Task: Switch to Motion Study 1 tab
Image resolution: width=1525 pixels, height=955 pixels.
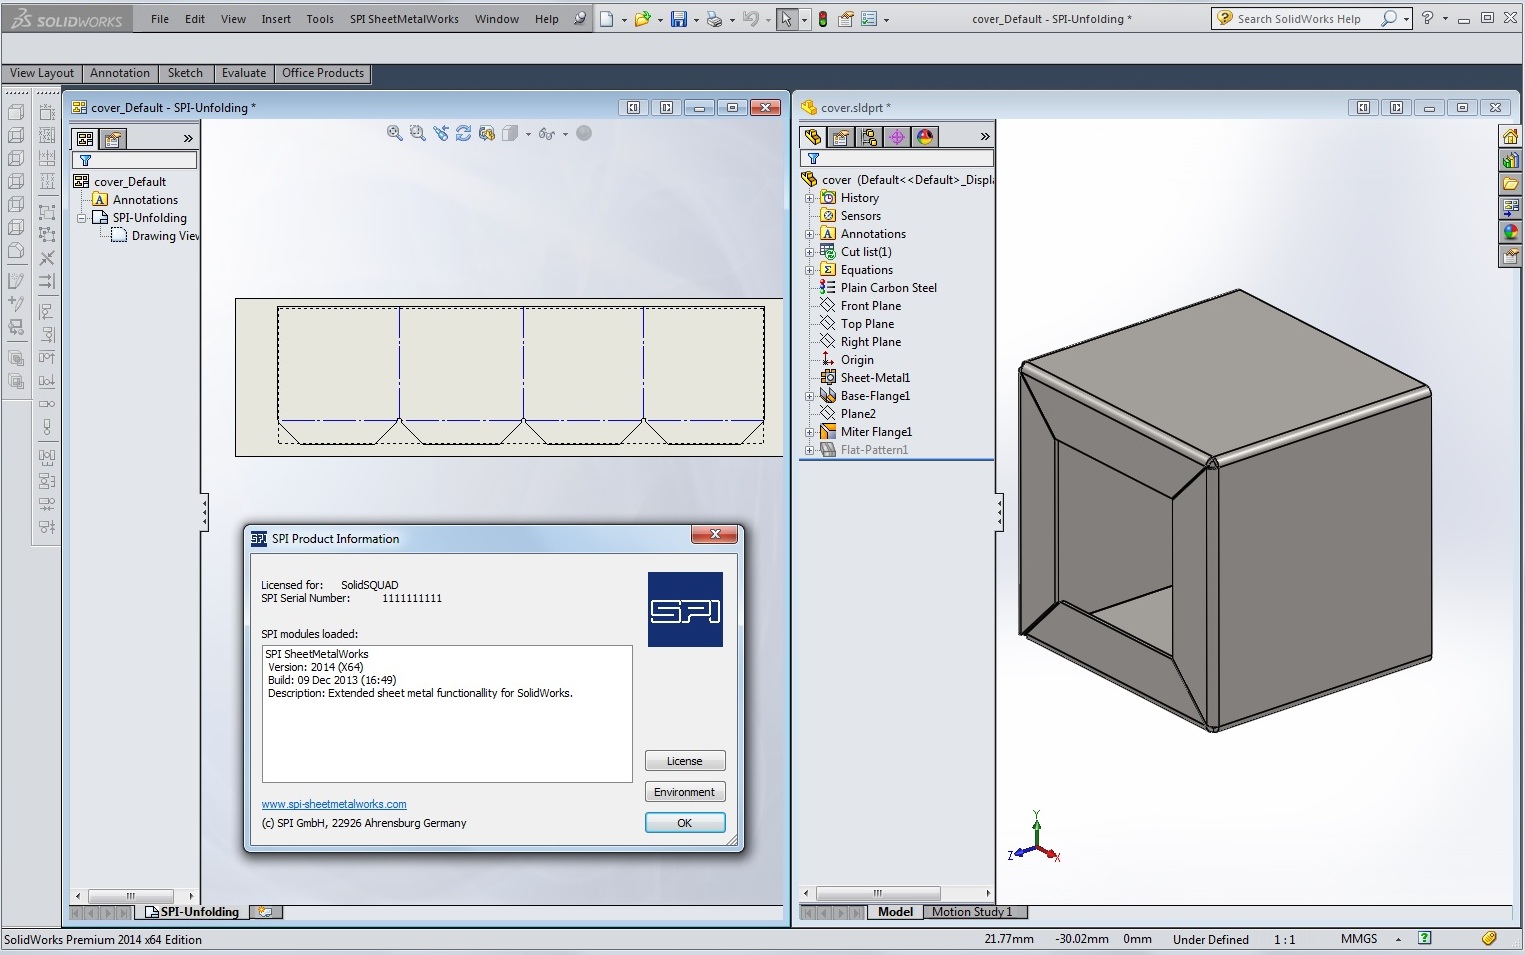Action: tap(972, 912)
